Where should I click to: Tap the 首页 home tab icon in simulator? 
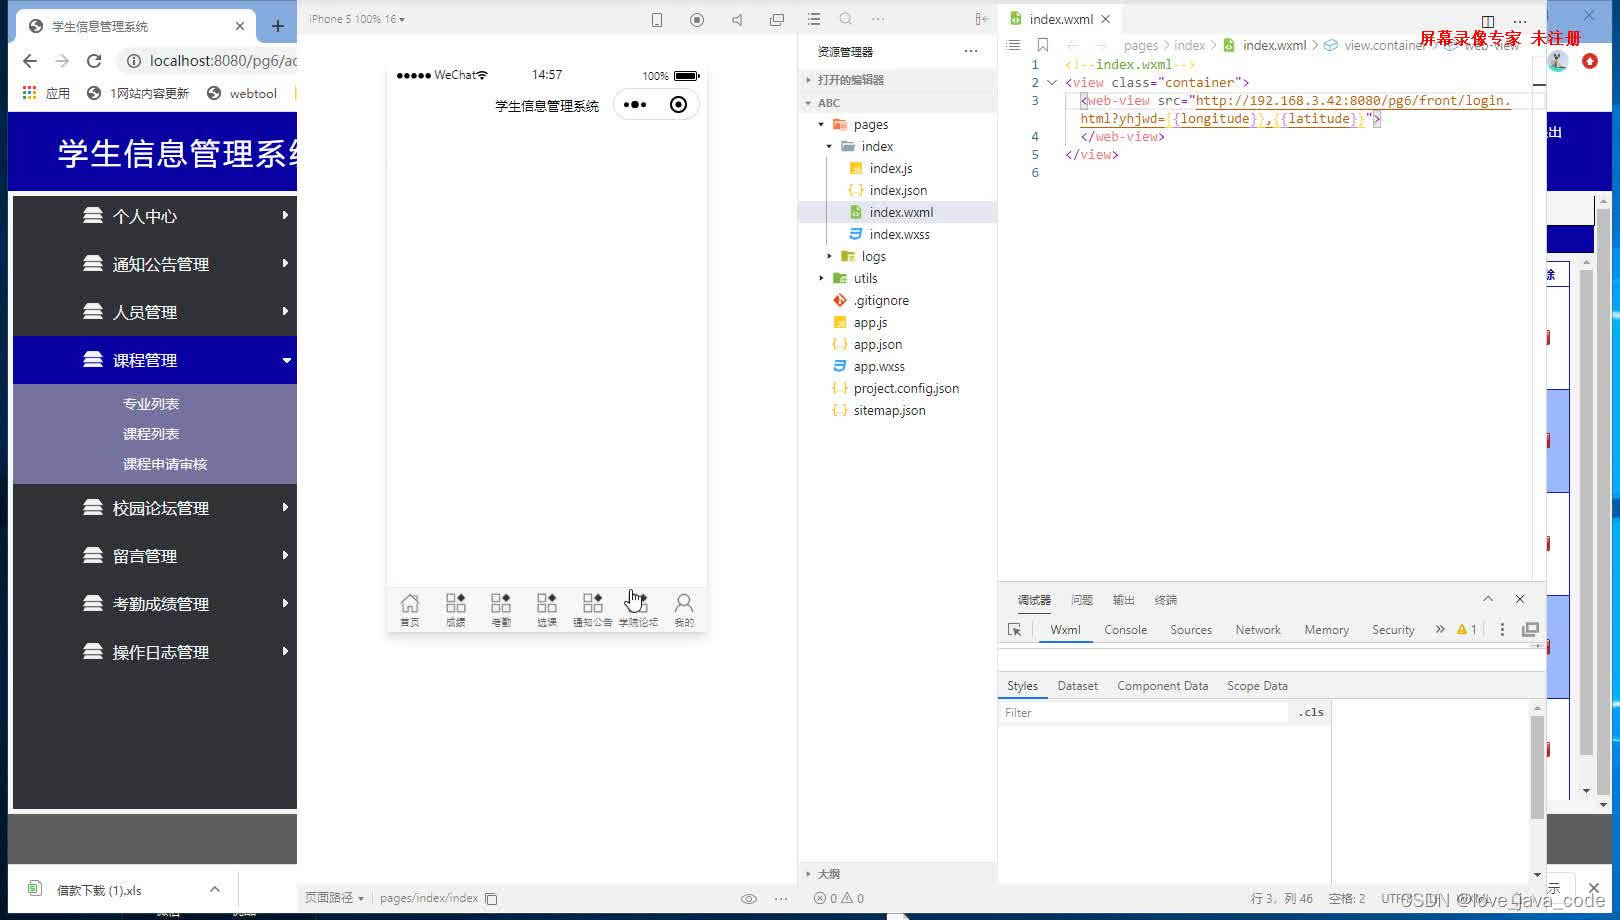point(410,608)
